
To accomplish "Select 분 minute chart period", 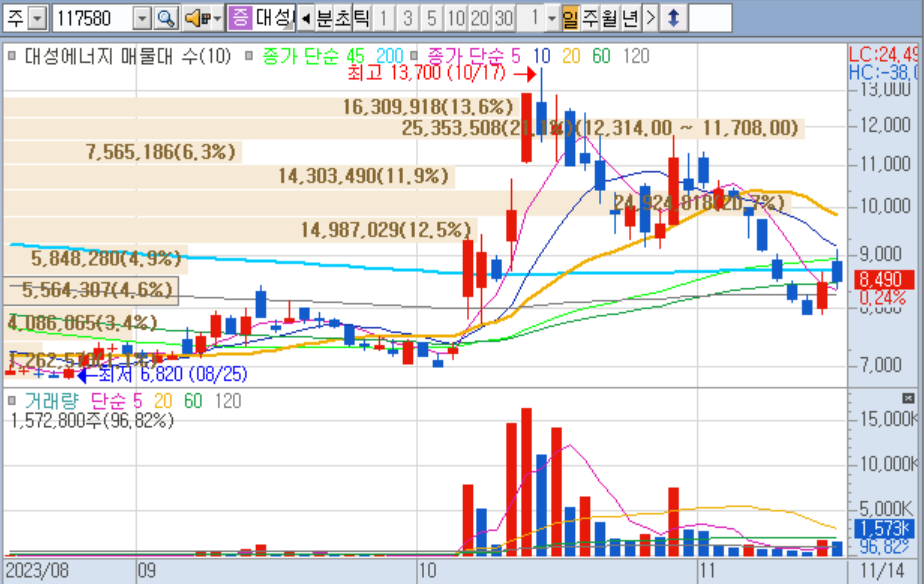I will pyautogui.click(x=324, y=19).
